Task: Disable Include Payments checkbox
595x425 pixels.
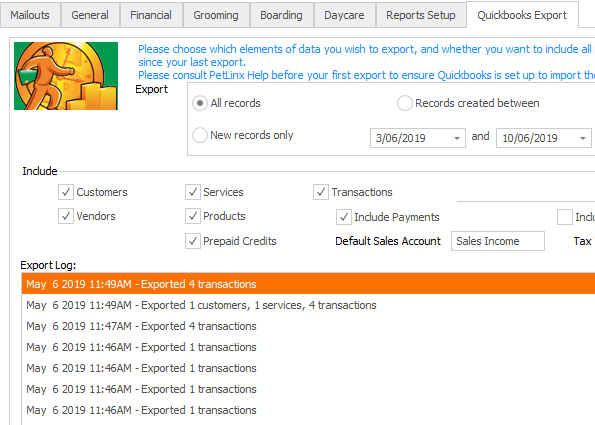Action: tap(343, 217)
